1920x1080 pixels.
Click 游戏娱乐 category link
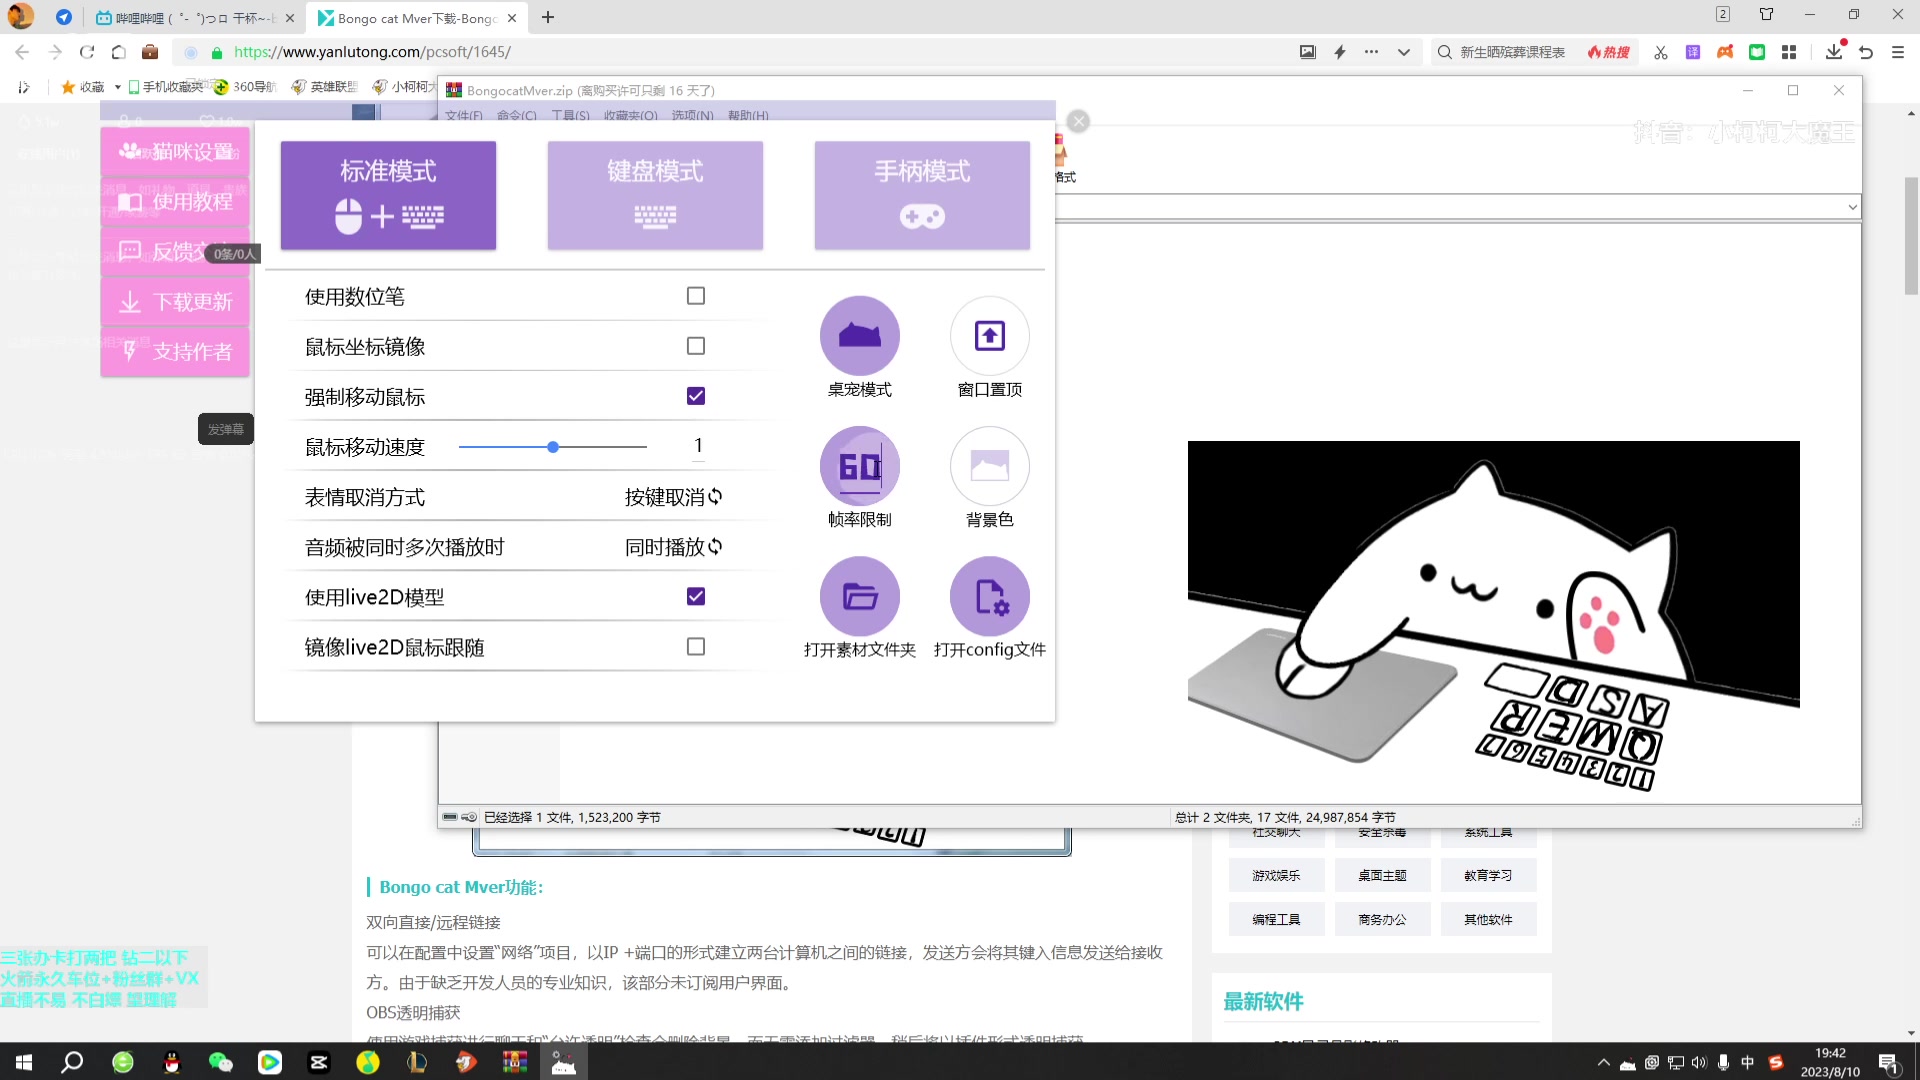point(1276,875)
